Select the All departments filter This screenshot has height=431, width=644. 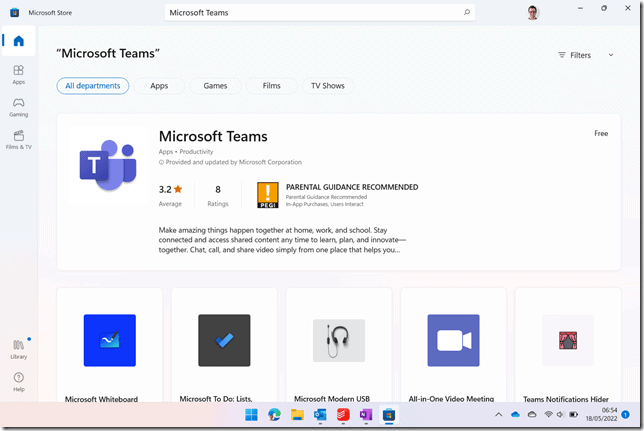(93, 86)
